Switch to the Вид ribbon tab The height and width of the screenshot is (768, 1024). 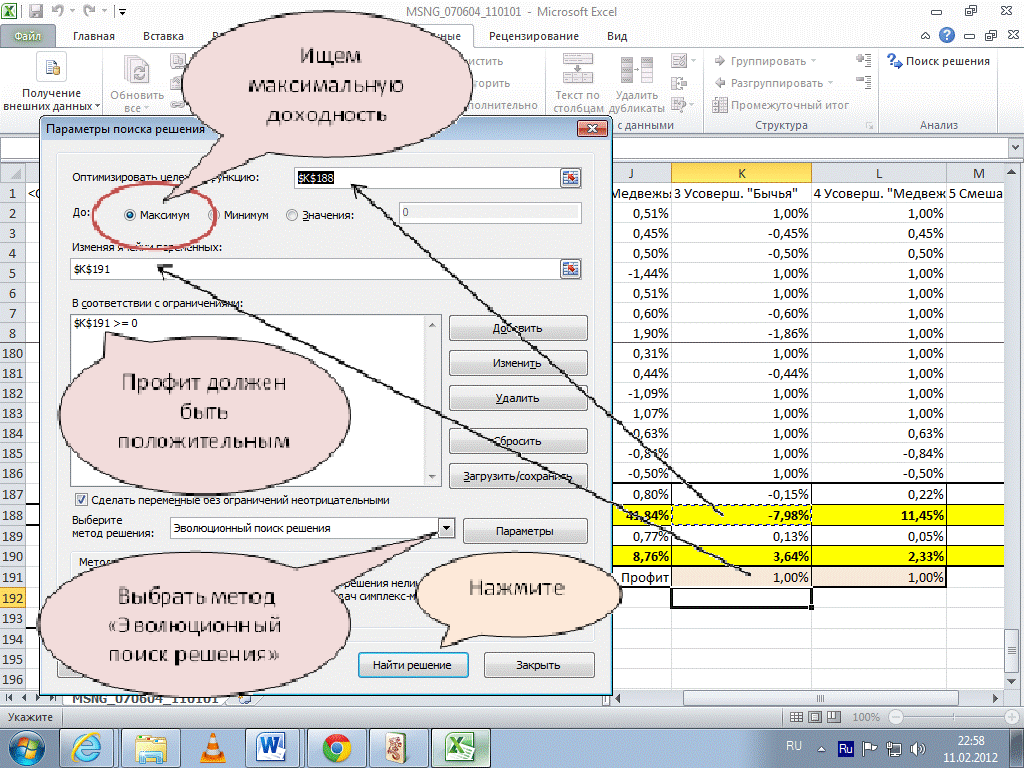click(616, 36)
